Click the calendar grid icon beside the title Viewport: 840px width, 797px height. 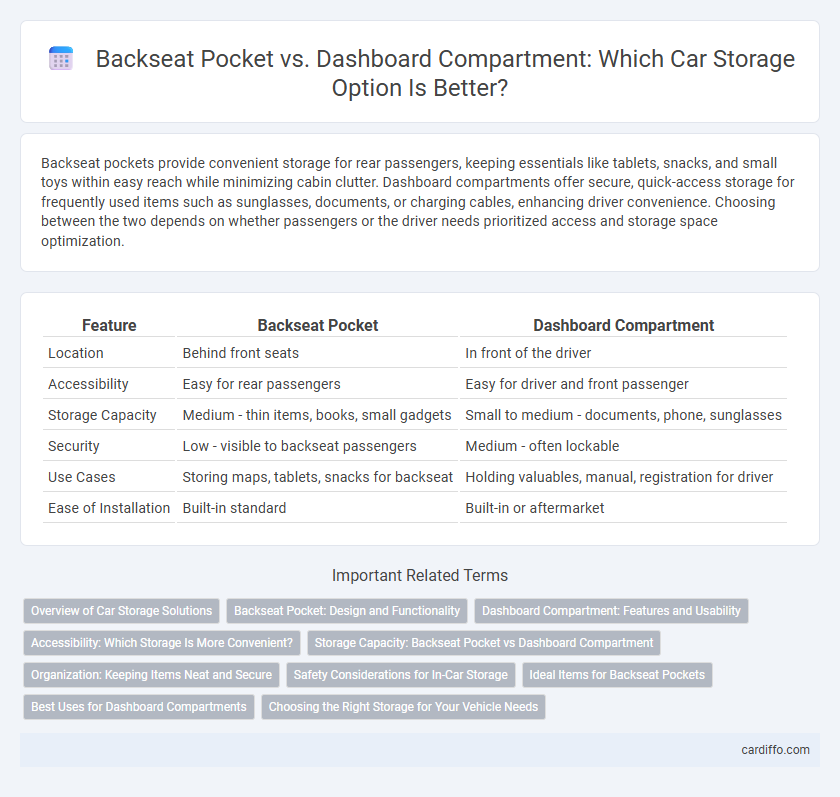point(61,58)
